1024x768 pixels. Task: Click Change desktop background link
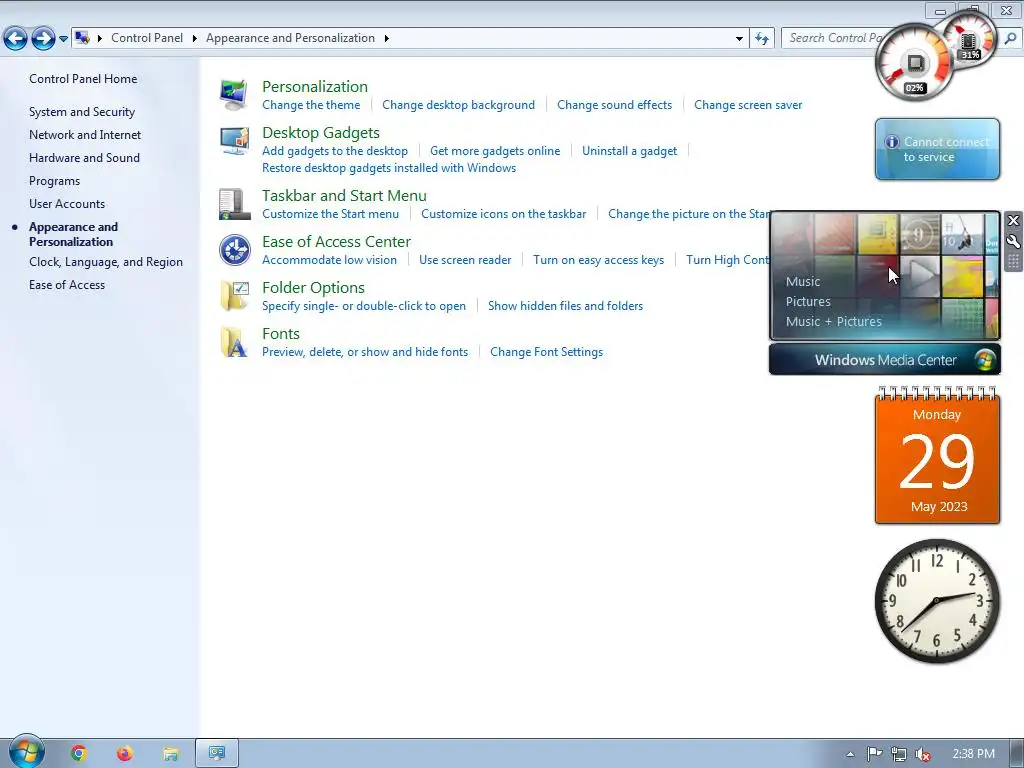[x=458, y=105]
